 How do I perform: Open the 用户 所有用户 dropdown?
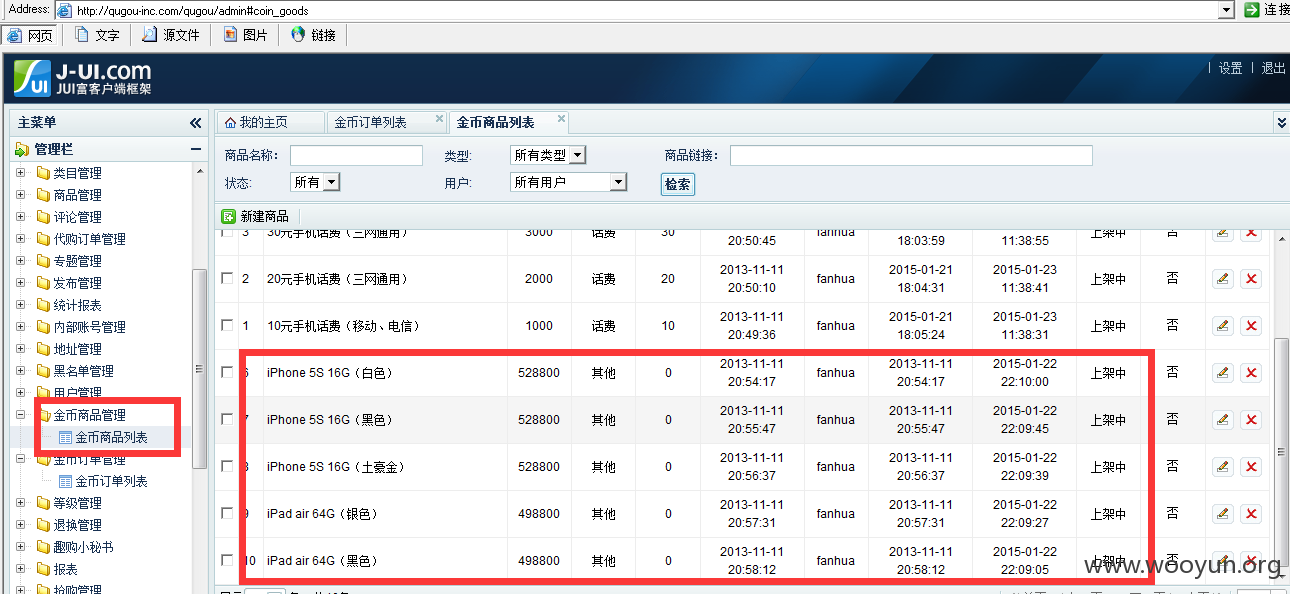coord(568,182)
